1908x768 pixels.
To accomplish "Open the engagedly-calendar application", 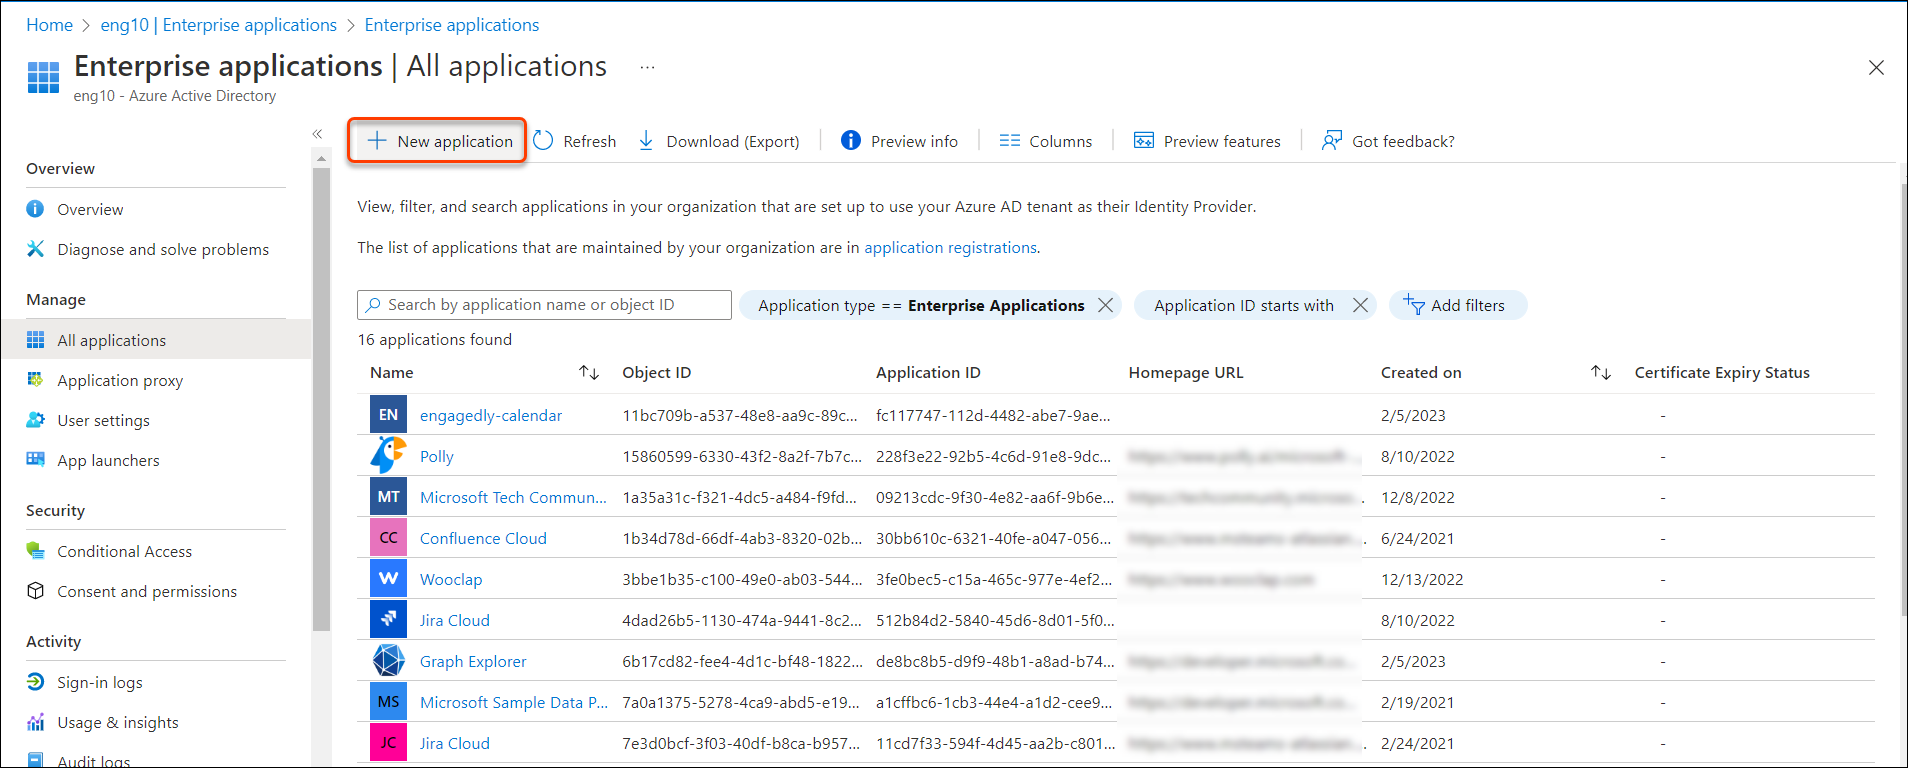I will point(491,415).
